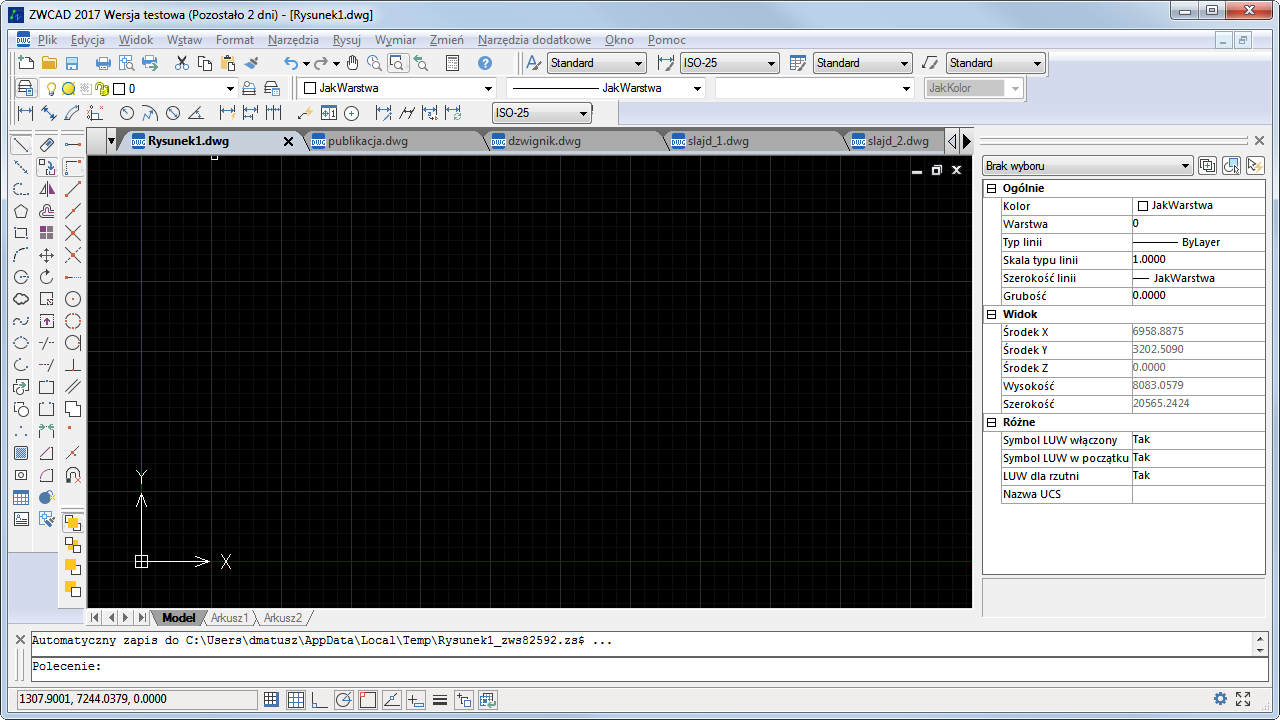This screenshot has height=720, width=1280.
Task: Open Print Preview icon
Action: (x=126, y=63)
